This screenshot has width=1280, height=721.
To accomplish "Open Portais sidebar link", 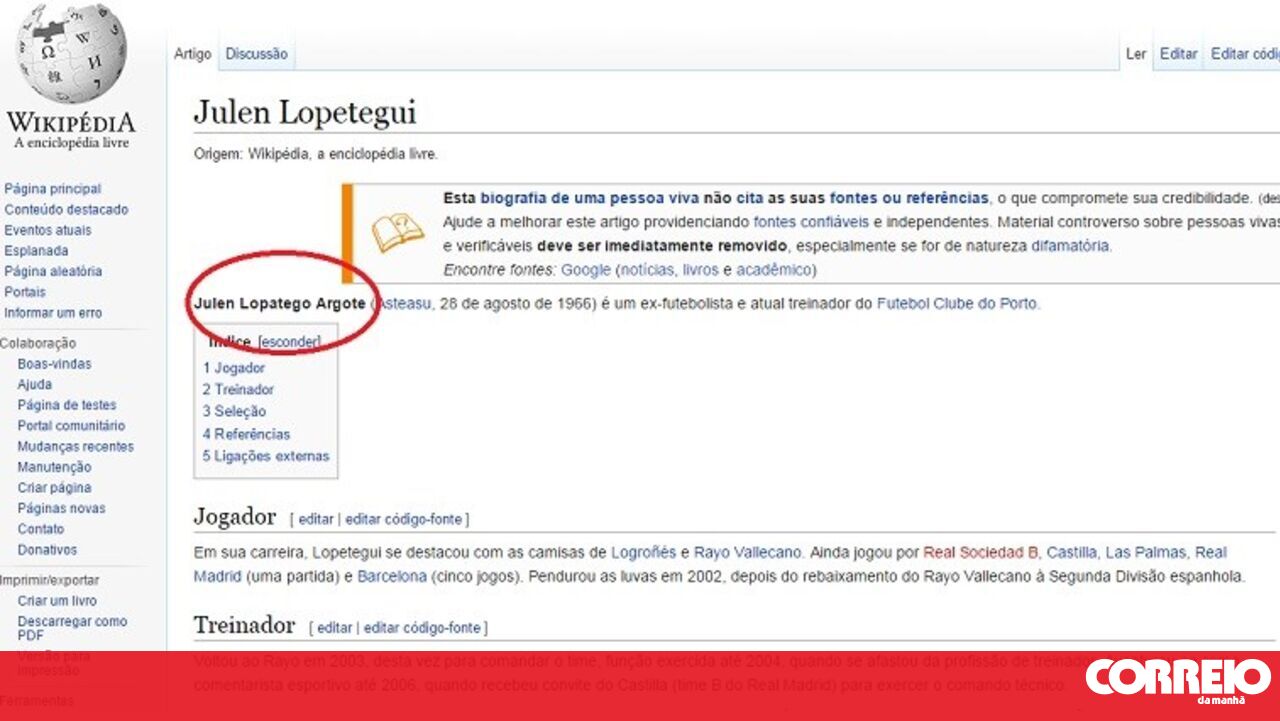I will 25,292.
